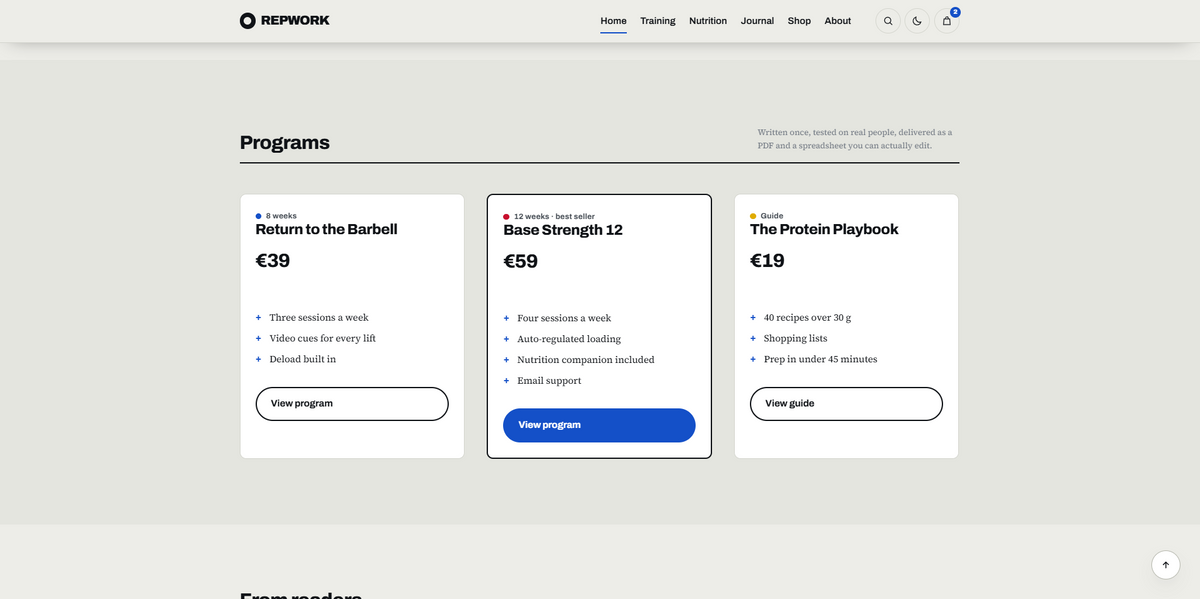
Task: Click View guide for Protein Playbook
Action: (846, 404)
